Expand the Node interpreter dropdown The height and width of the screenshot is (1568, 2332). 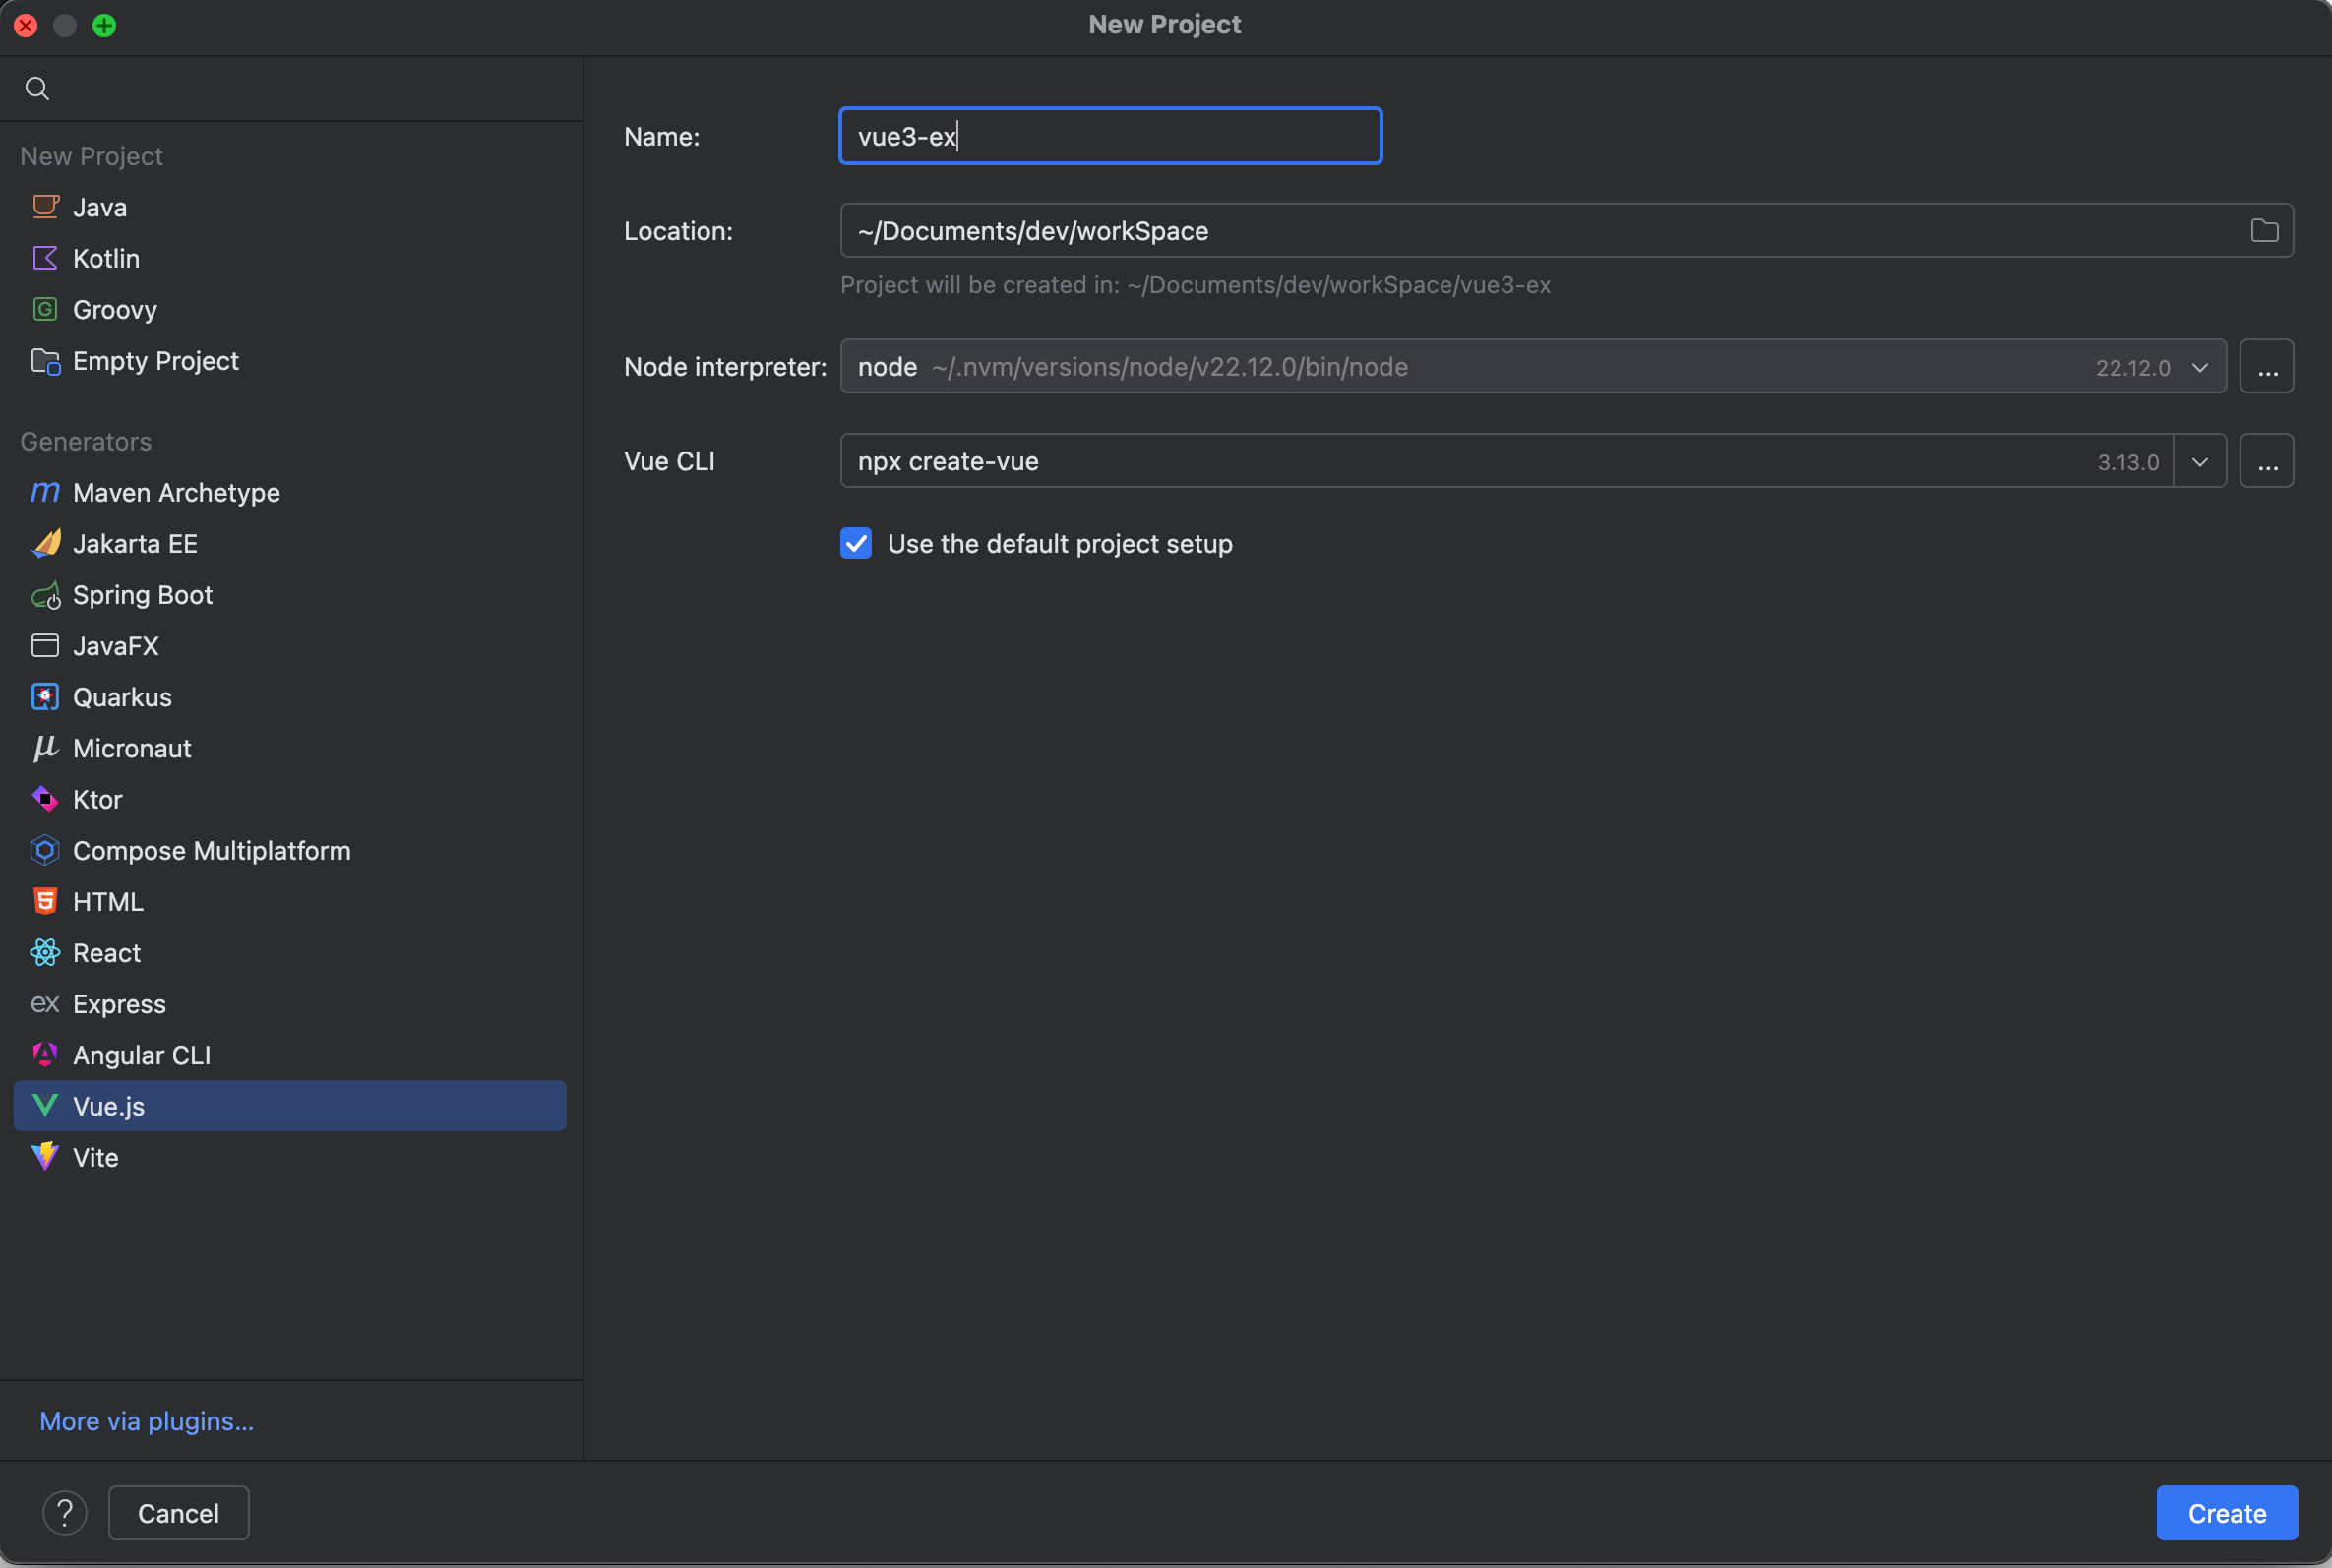[x=2200, y=367]
